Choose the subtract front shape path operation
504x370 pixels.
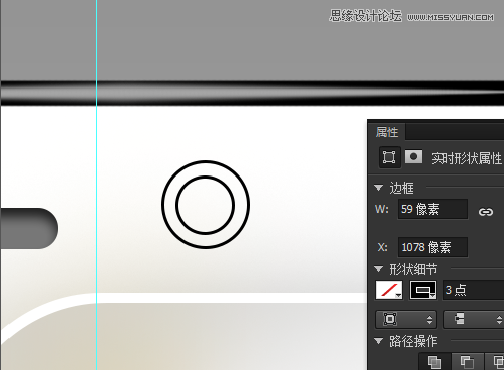(467, 362)
